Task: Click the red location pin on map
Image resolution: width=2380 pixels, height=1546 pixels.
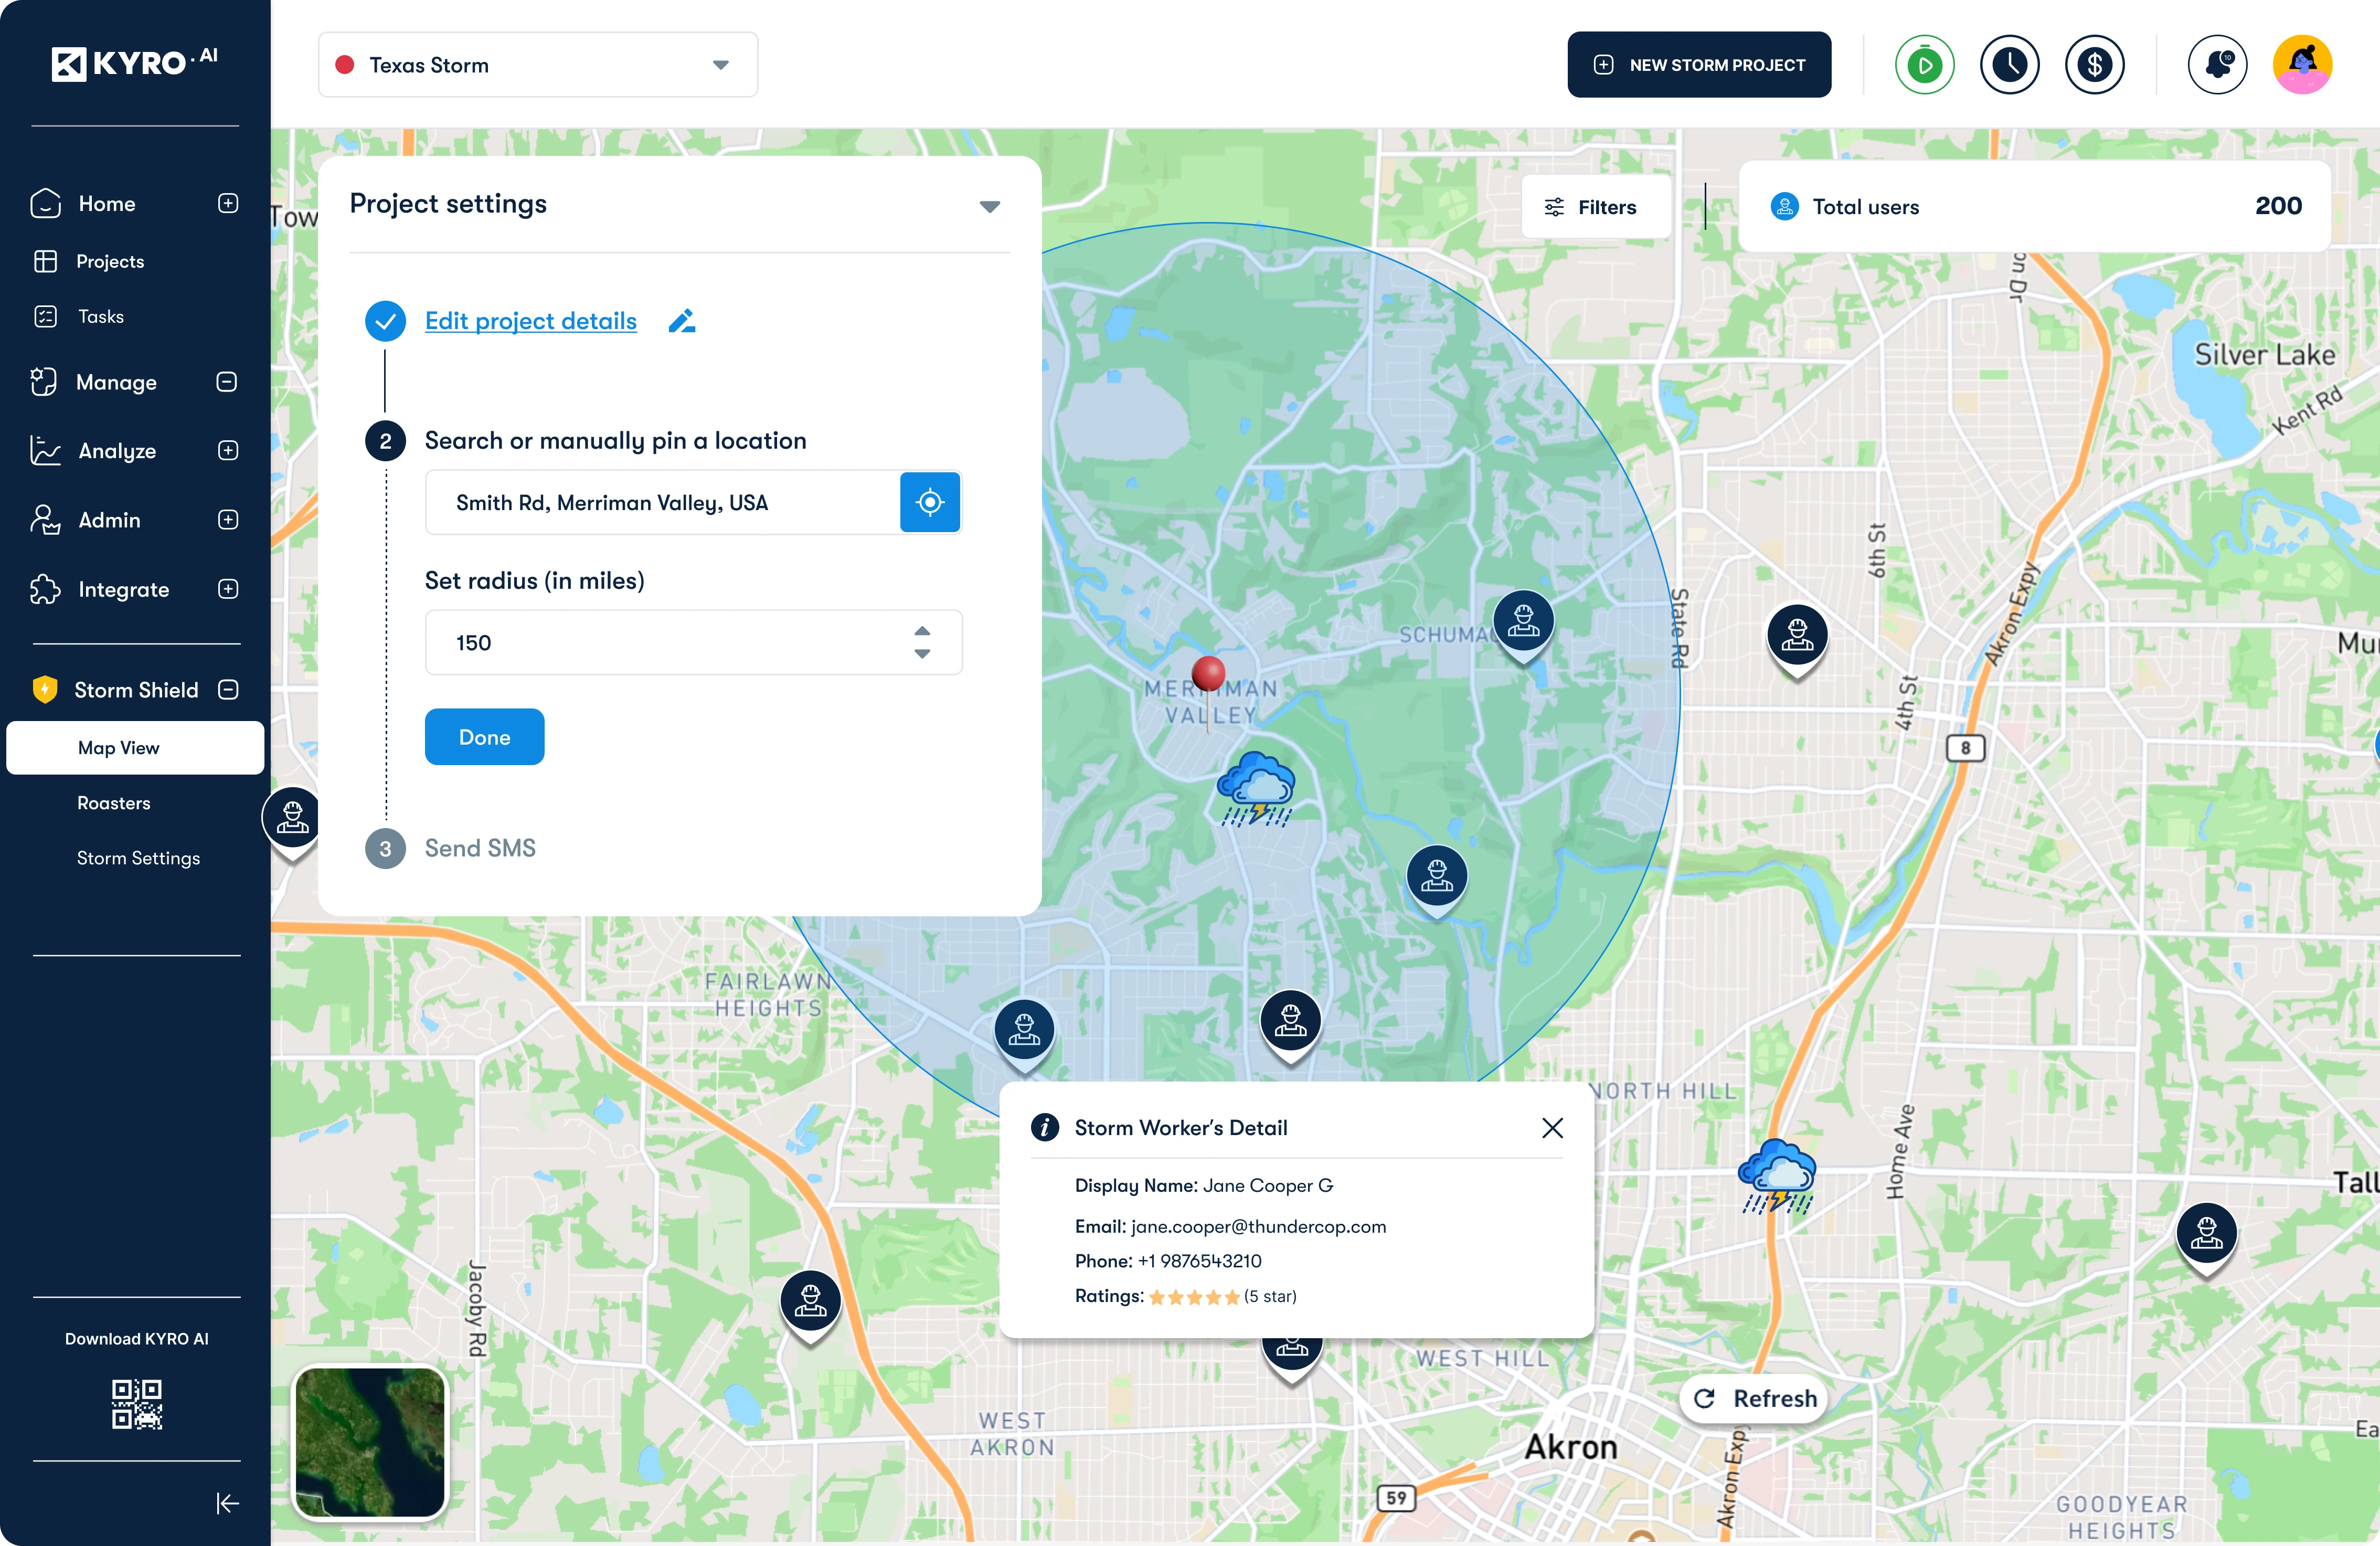Action: (x=1208, y=675)
